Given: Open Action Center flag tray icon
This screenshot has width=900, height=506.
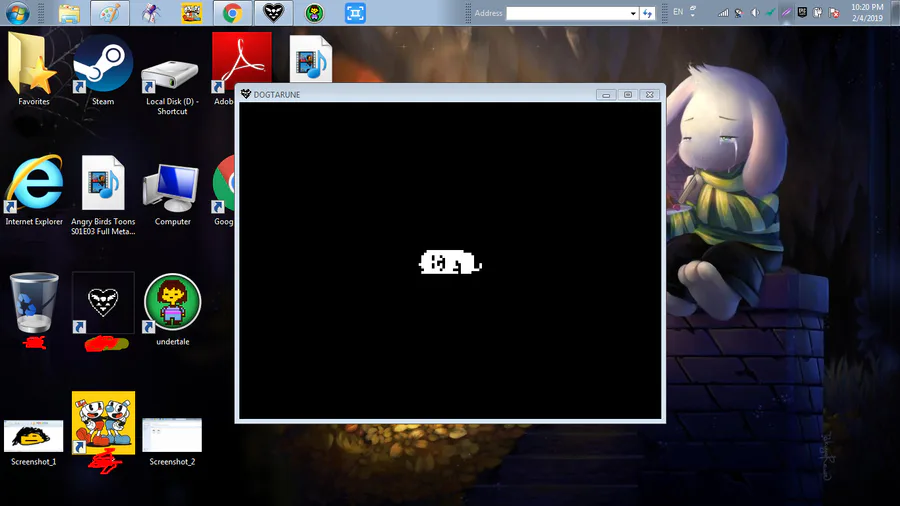Looking at the screenshot, I should tap(833, 13).
